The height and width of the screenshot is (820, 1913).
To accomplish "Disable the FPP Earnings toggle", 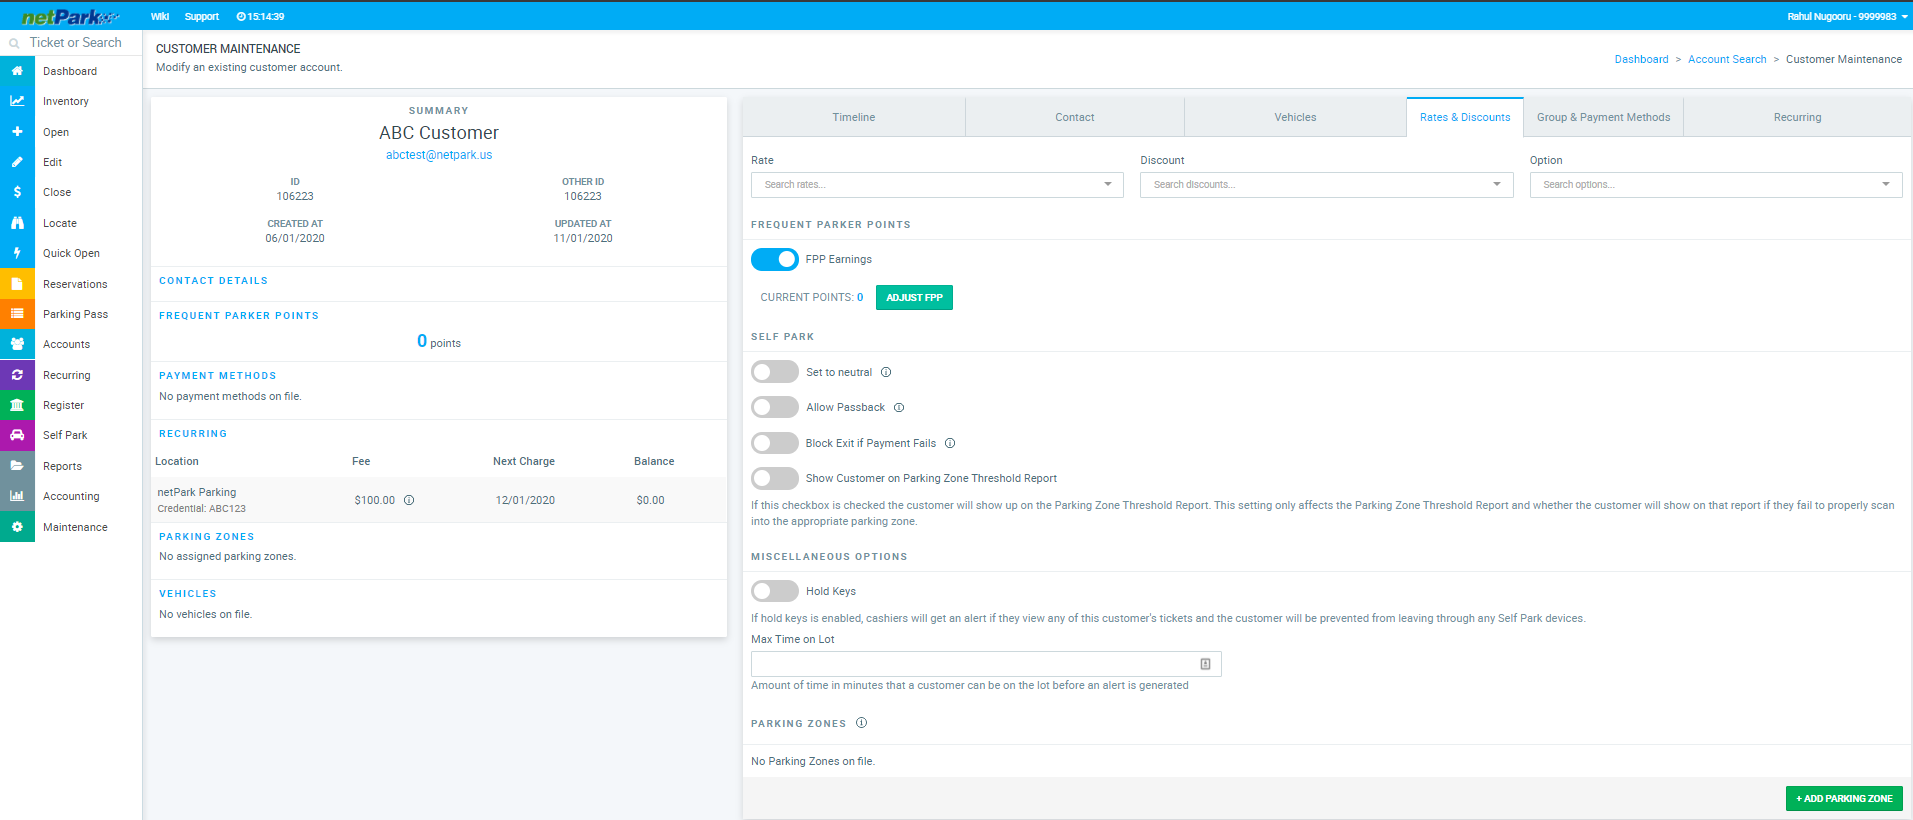I will click(775, 259).
